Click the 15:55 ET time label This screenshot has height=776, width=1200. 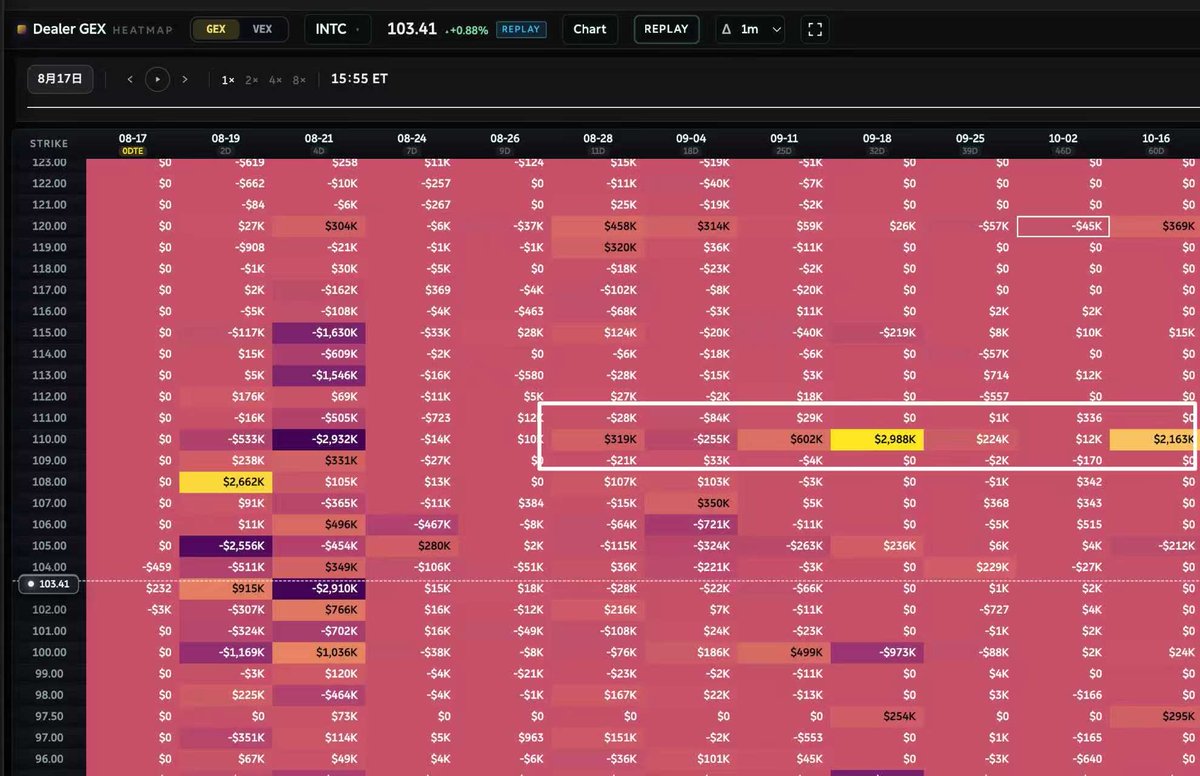(359, 79)
